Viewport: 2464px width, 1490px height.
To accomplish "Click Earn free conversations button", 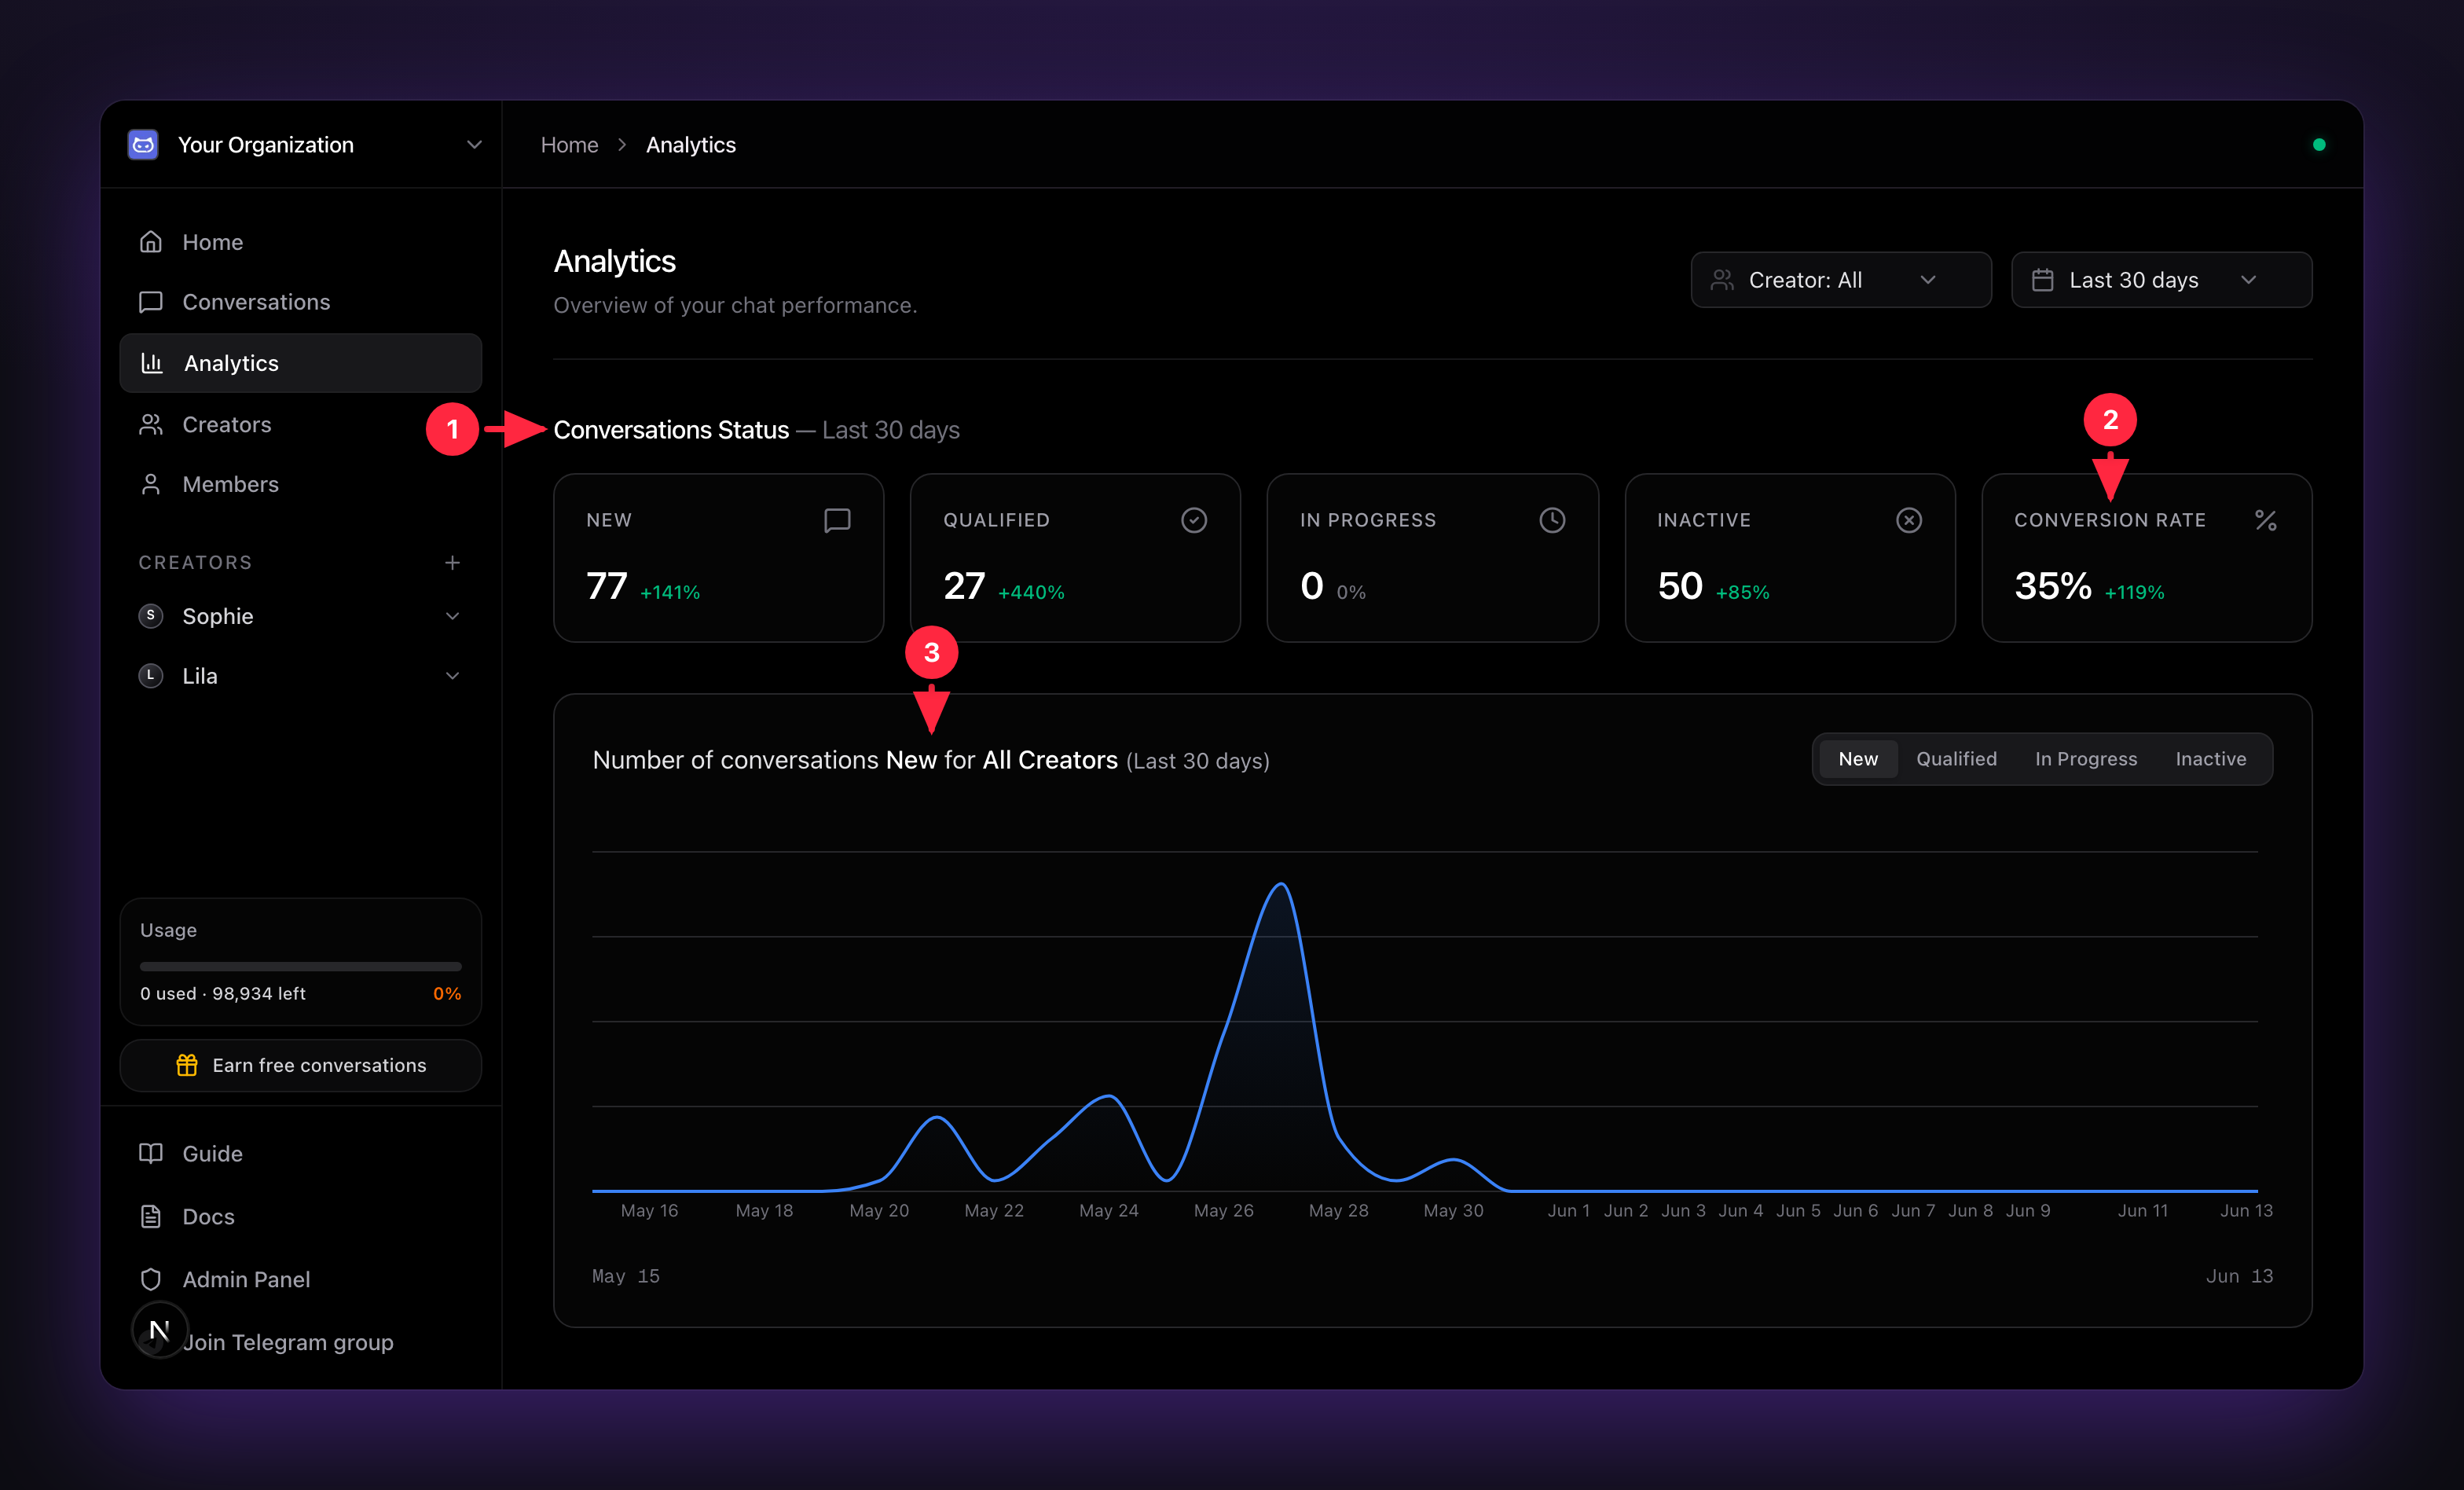I will pyautogui.click(x=300, y=1065).
